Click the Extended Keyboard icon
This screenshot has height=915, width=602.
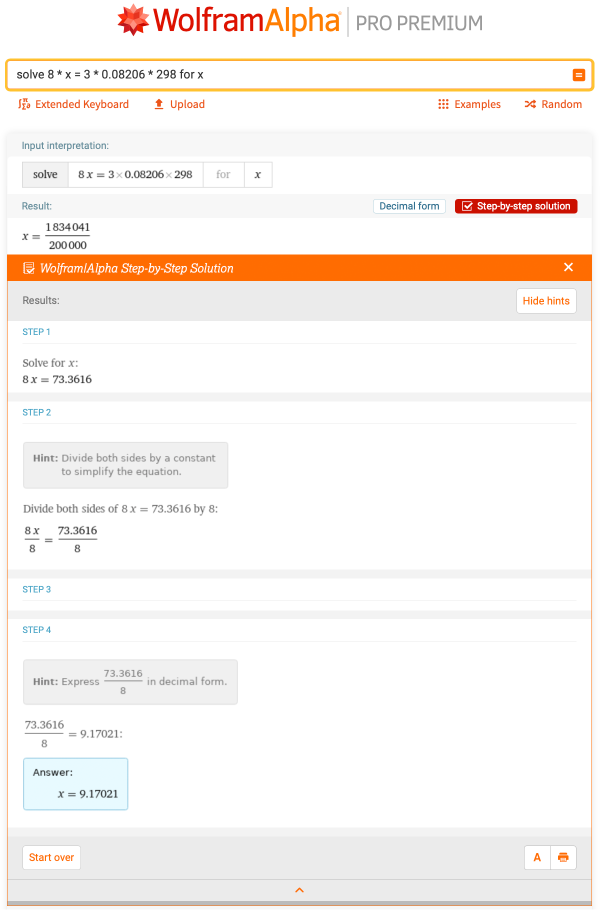[24, 104]
